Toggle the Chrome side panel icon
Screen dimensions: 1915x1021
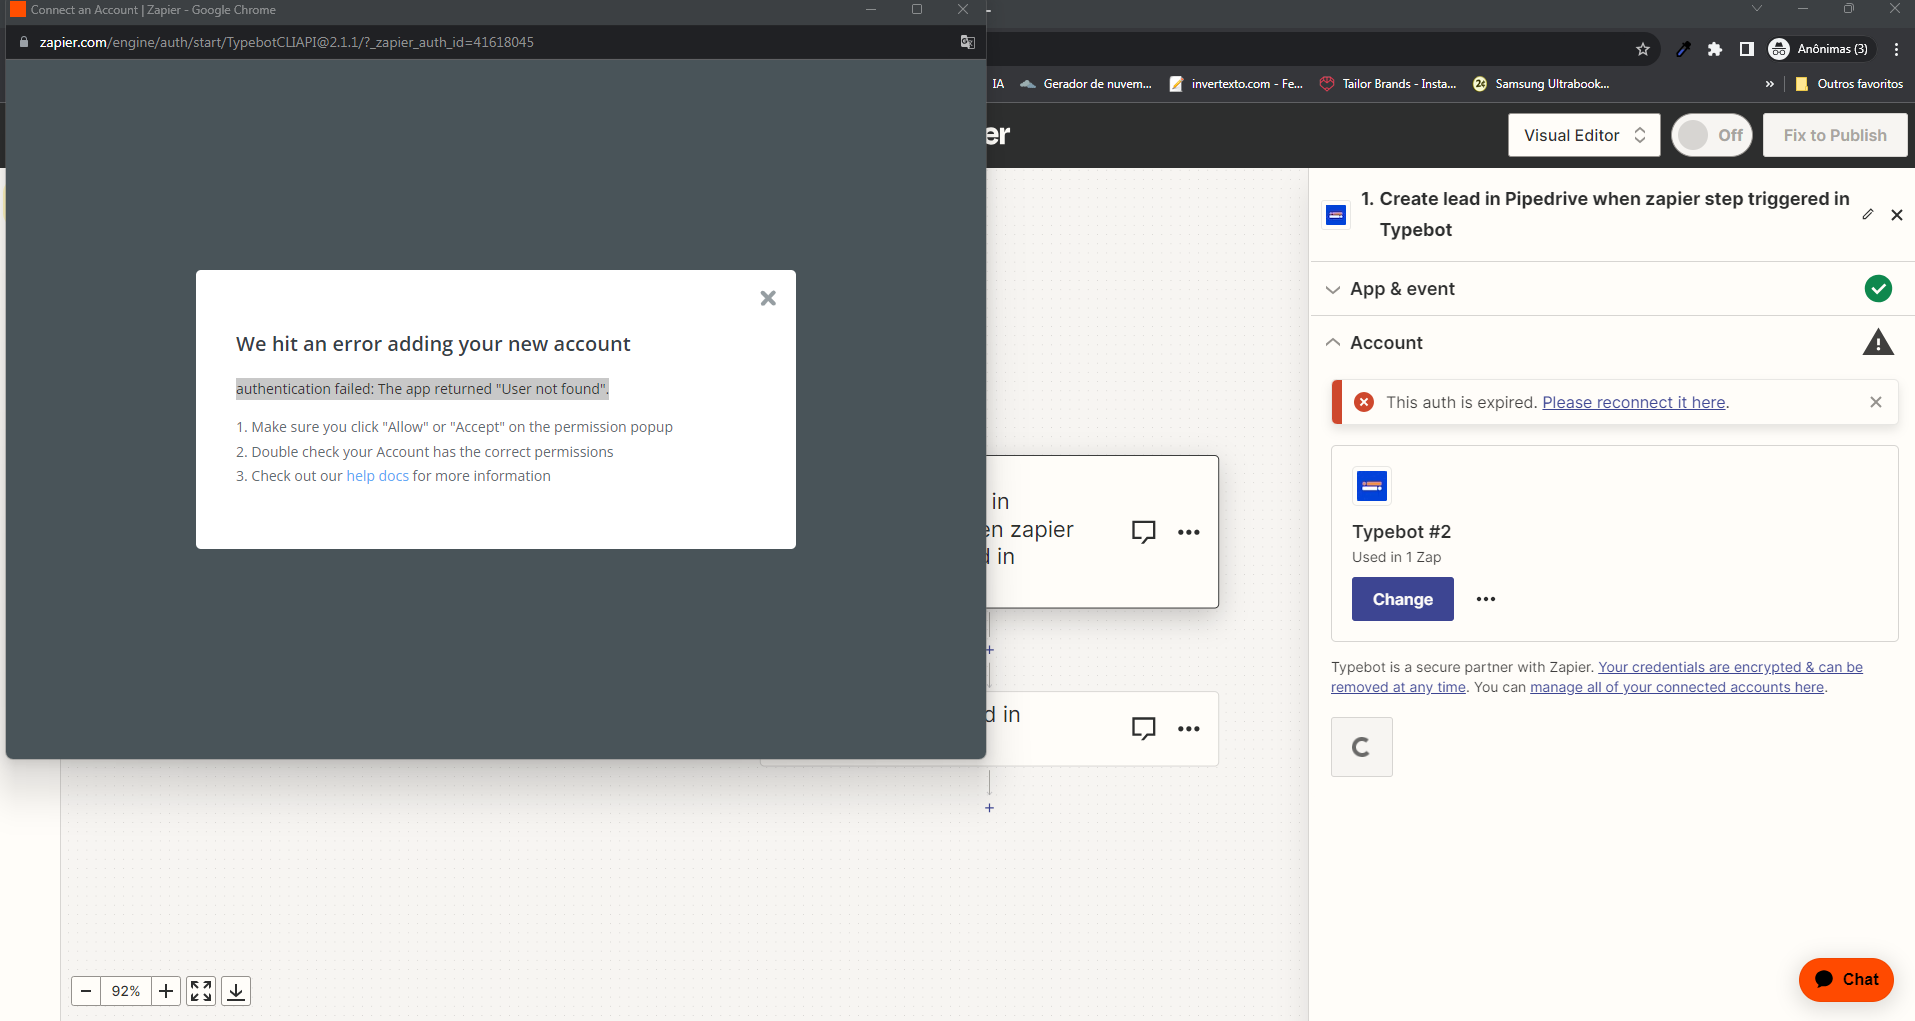pyautogui.click(x=1747, y=49)
